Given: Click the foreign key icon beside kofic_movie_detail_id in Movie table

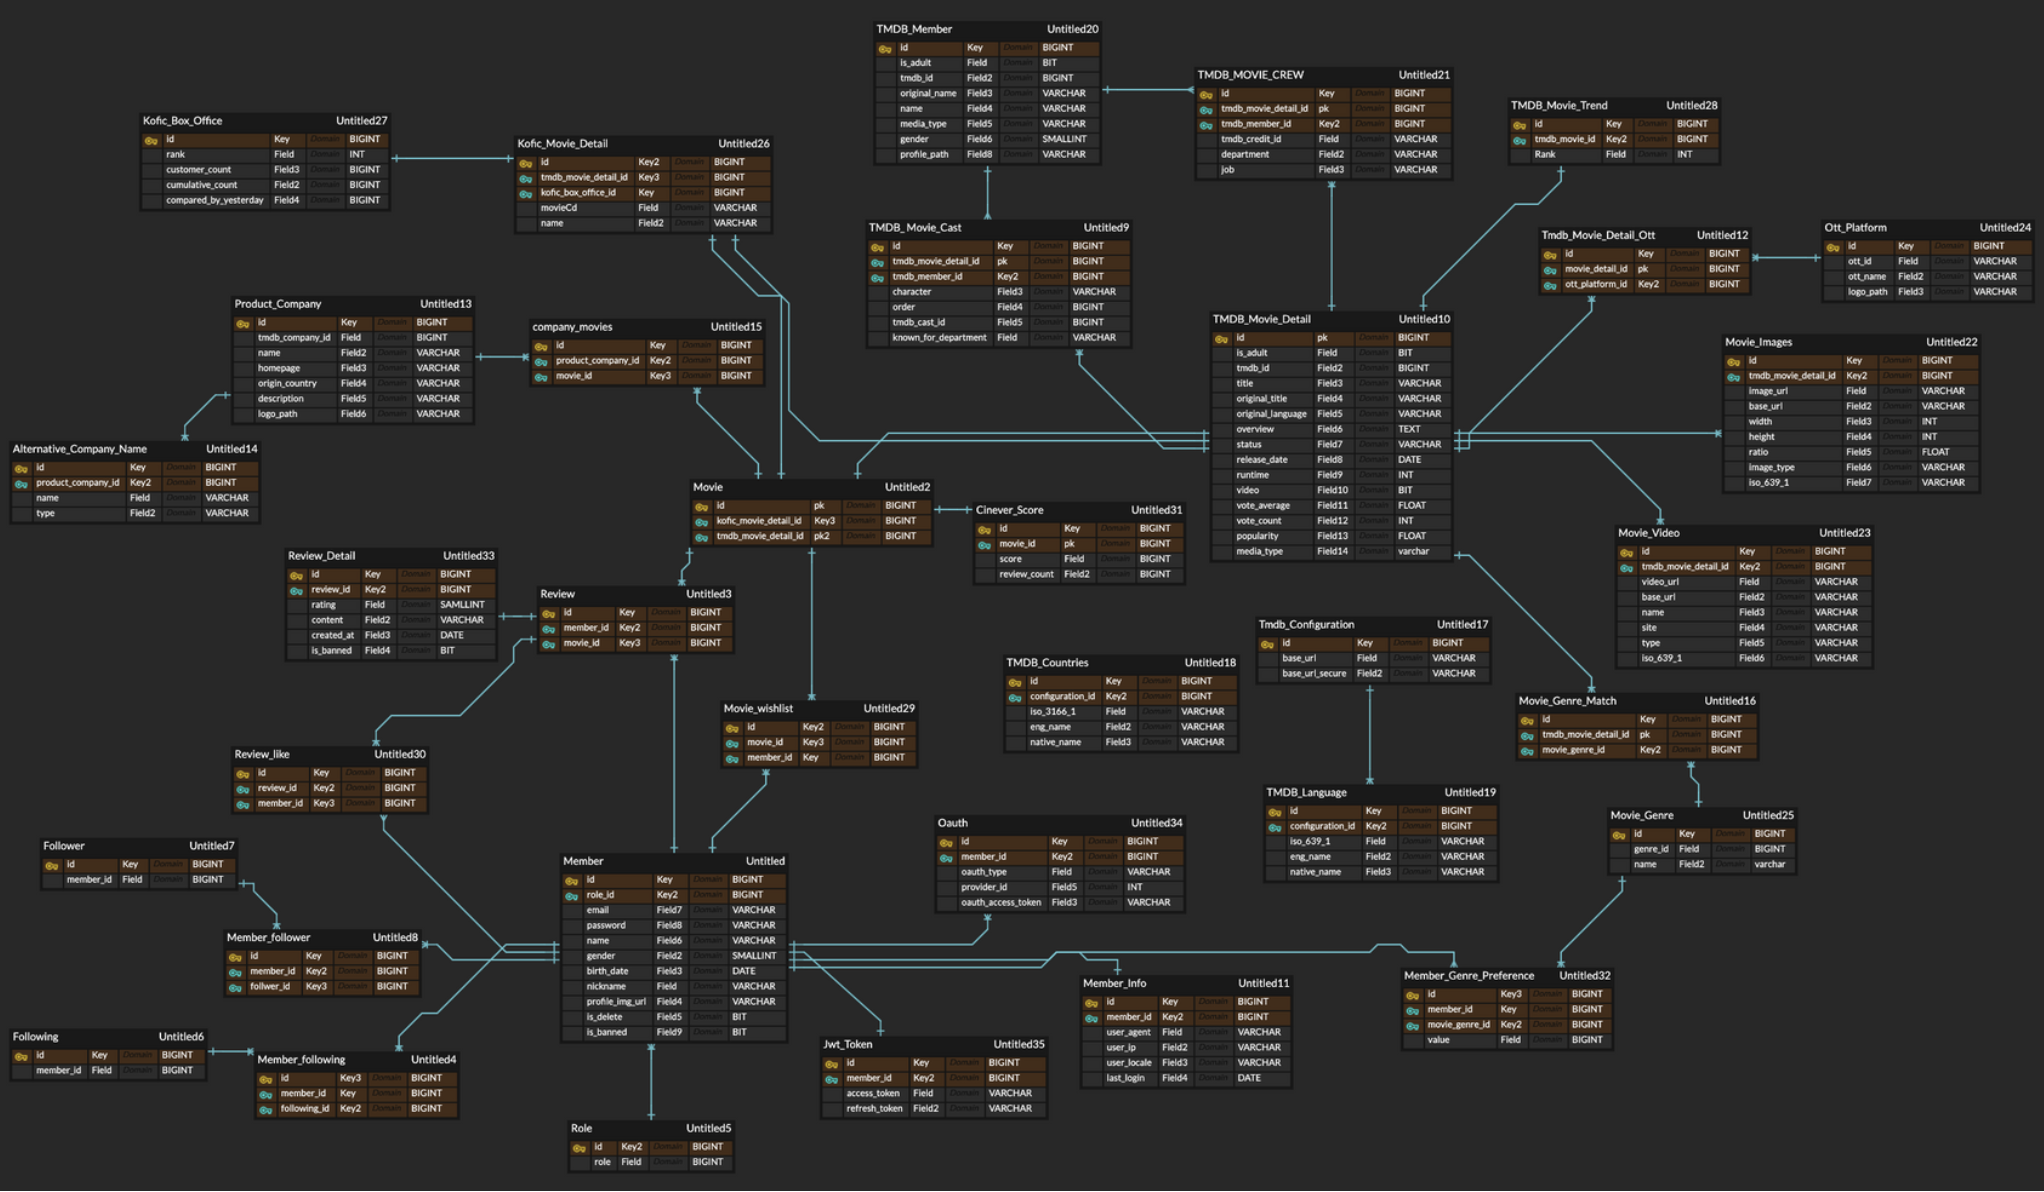Looking at the screenshot, I should pyautogui.click(x=702, y=522).
